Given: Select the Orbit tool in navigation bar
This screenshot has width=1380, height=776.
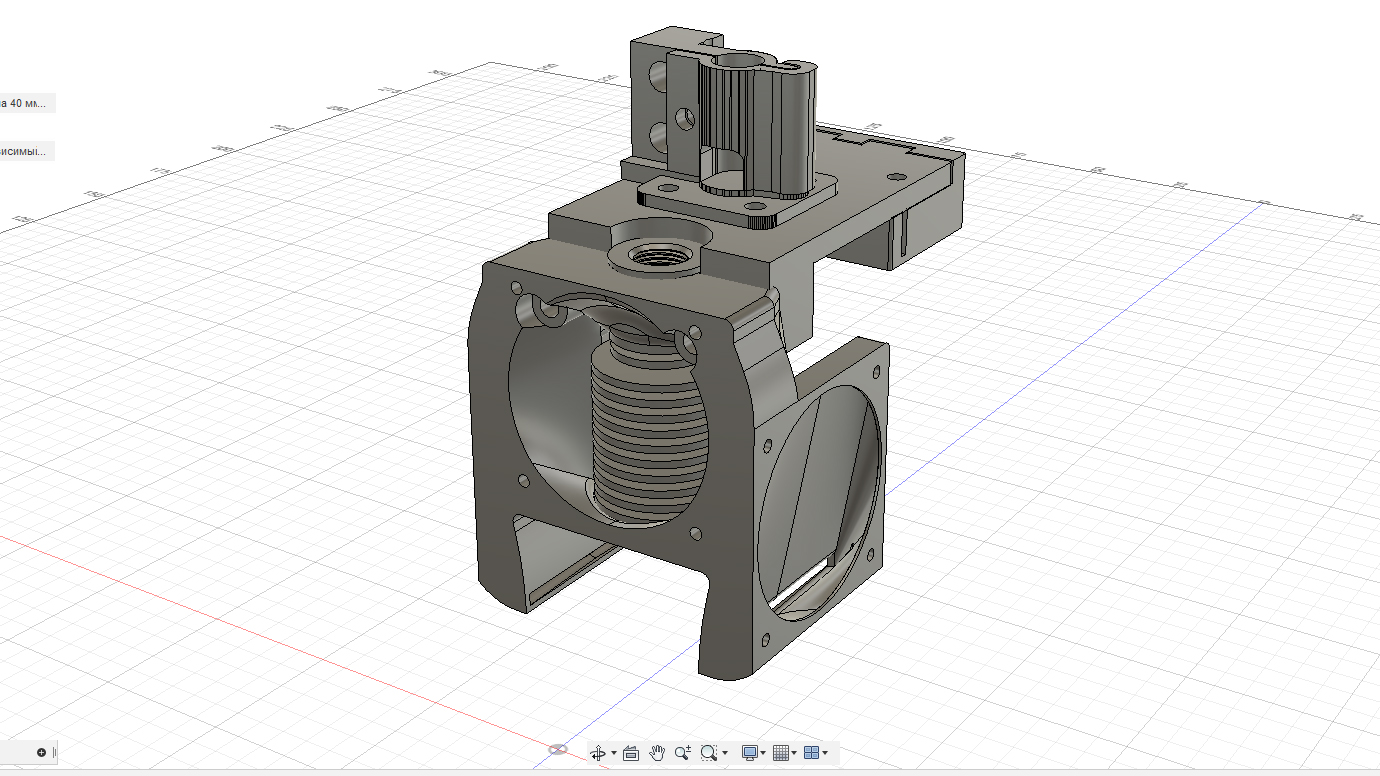Looking at the screenshot, I should pos(598,753).
